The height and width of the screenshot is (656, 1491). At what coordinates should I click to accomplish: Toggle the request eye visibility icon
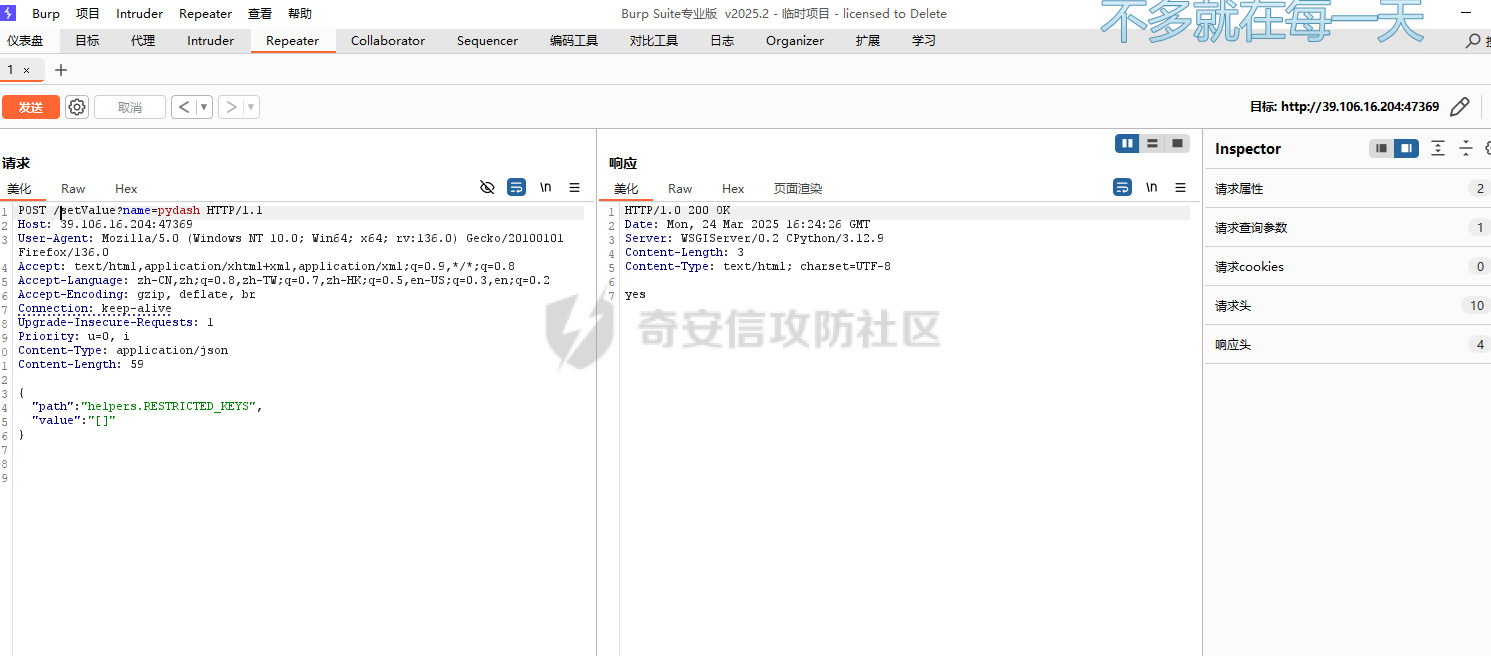pyautogui.click(x=487, y=187)
